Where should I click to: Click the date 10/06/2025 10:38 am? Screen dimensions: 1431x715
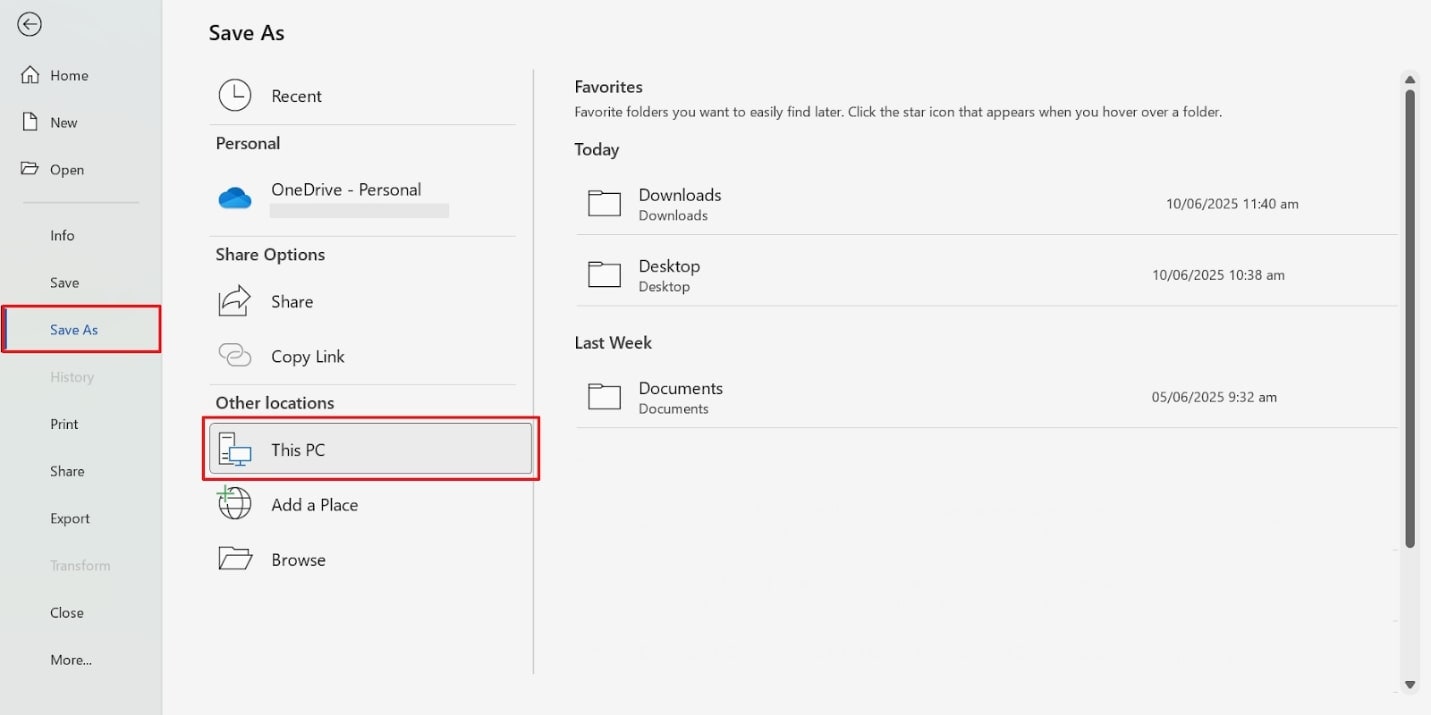[1218, 274]
